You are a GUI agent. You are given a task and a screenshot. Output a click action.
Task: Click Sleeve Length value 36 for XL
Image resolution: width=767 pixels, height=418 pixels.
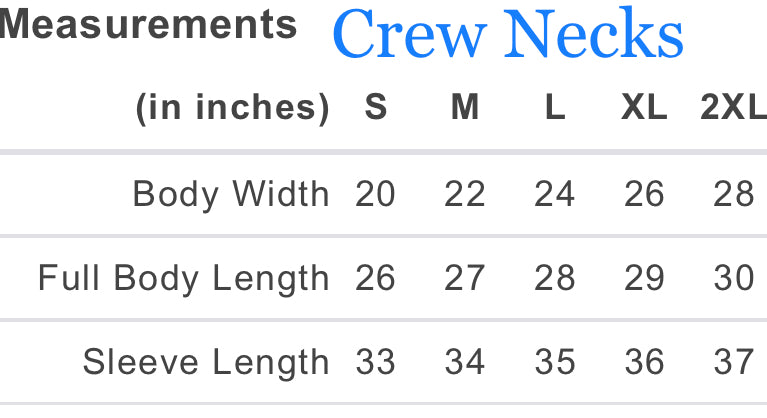[x=644, y=362]
